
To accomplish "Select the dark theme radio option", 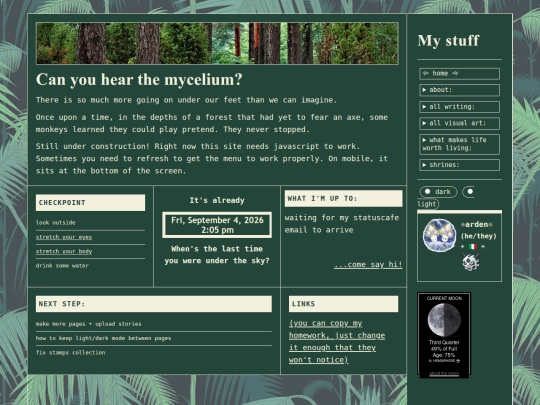I will pos(427,191).
